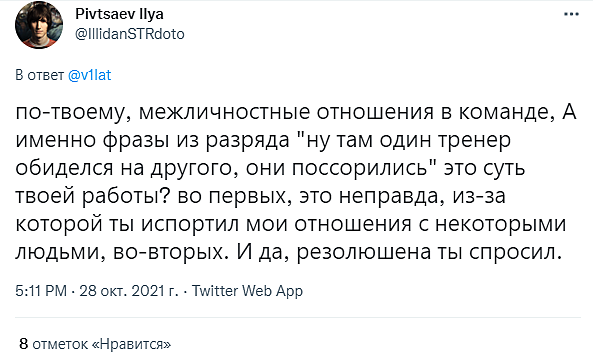The height and width of the screenshot is (364, 593).
Task: Open the Twitter Web App source link
Action: pyautogui.click(x=247, y=291)
